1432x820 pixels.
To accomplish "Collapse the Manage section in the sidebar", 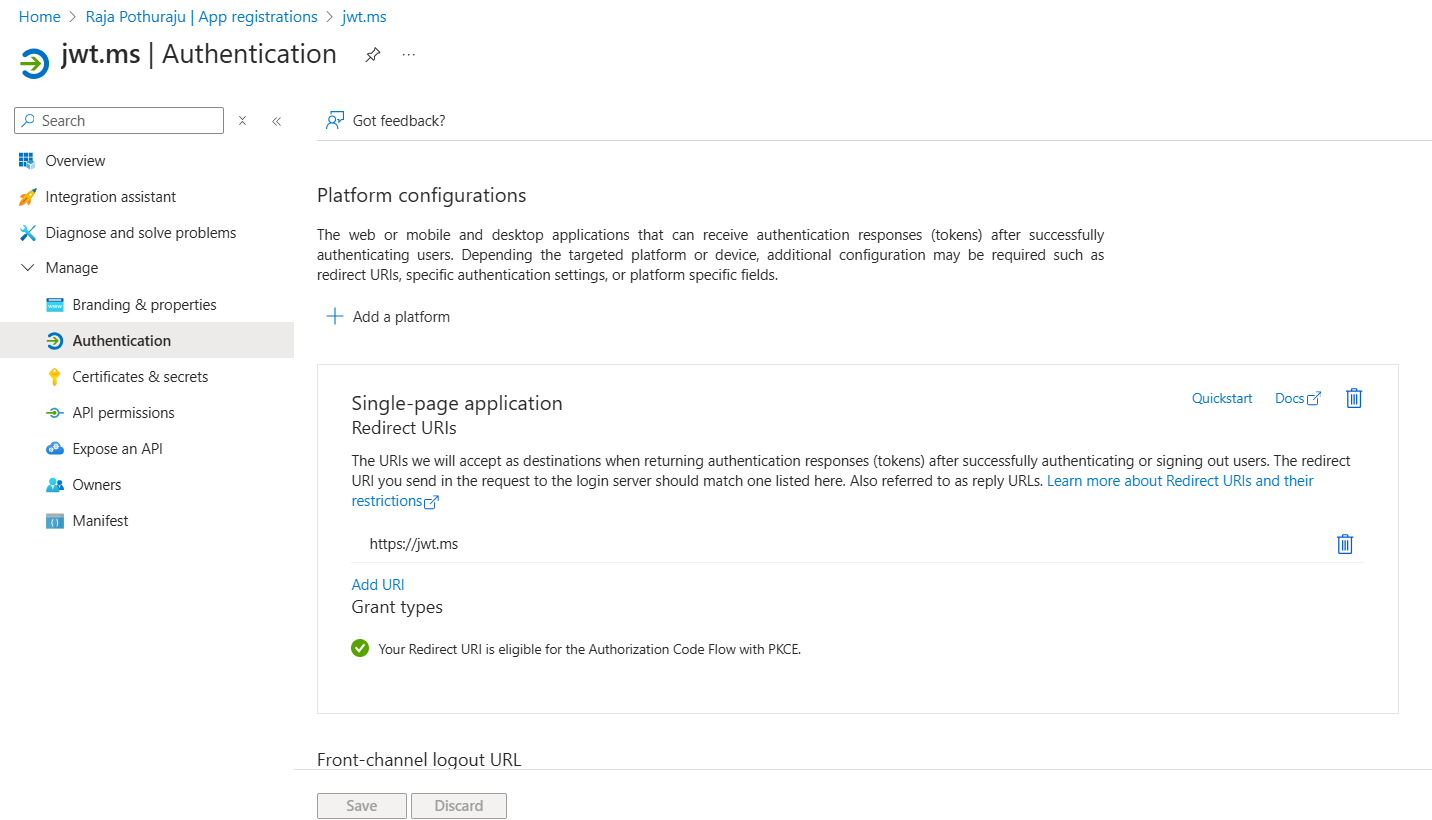I will [27, 267].
